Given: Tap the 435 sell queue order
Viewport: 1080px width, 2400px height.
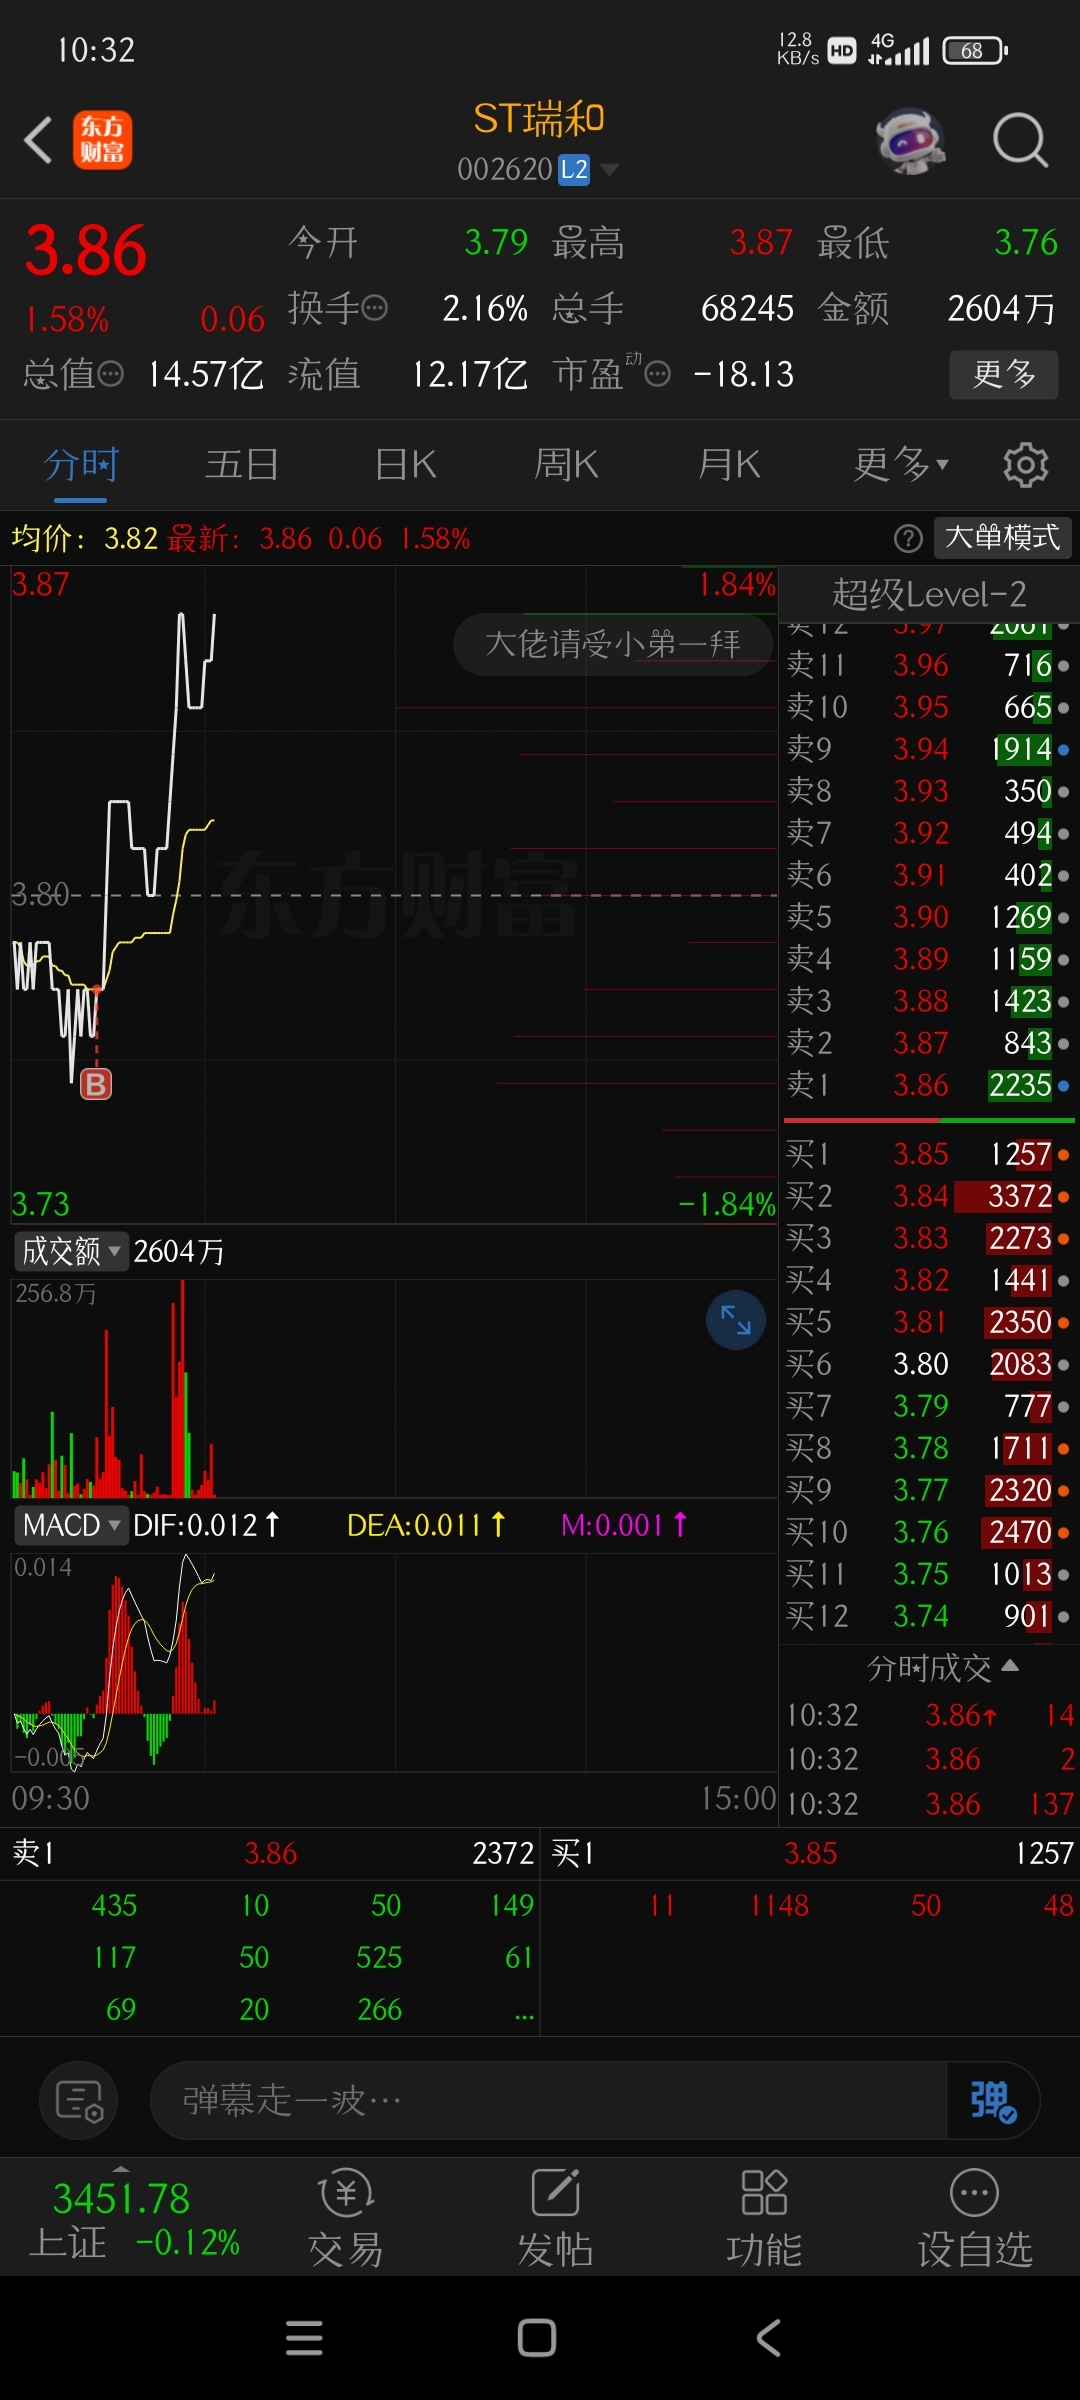Looking at the screenshot, I should 114,1905.
